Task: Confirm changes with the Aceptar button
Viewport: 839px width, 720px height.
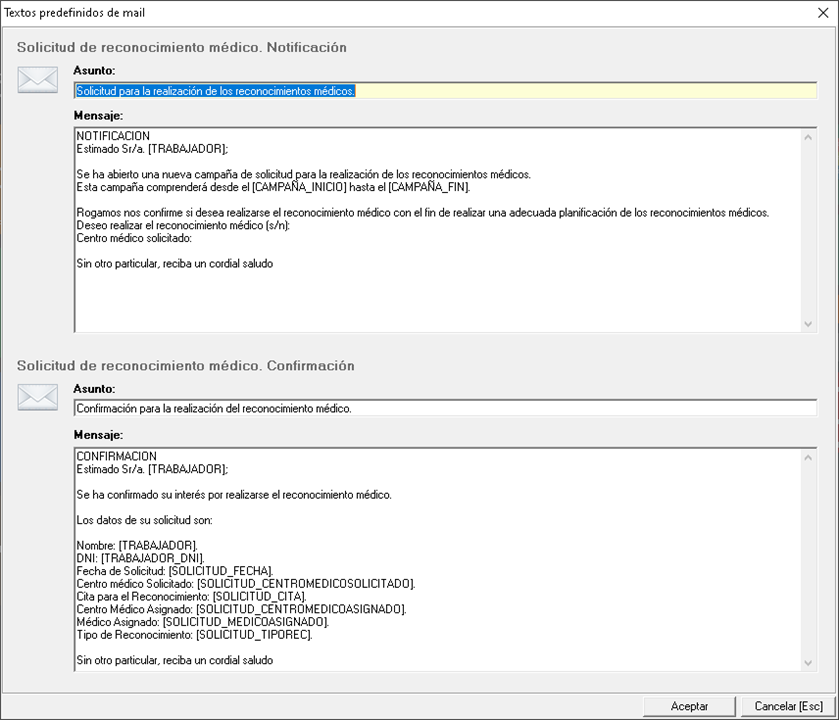Action: pos(689,706)
